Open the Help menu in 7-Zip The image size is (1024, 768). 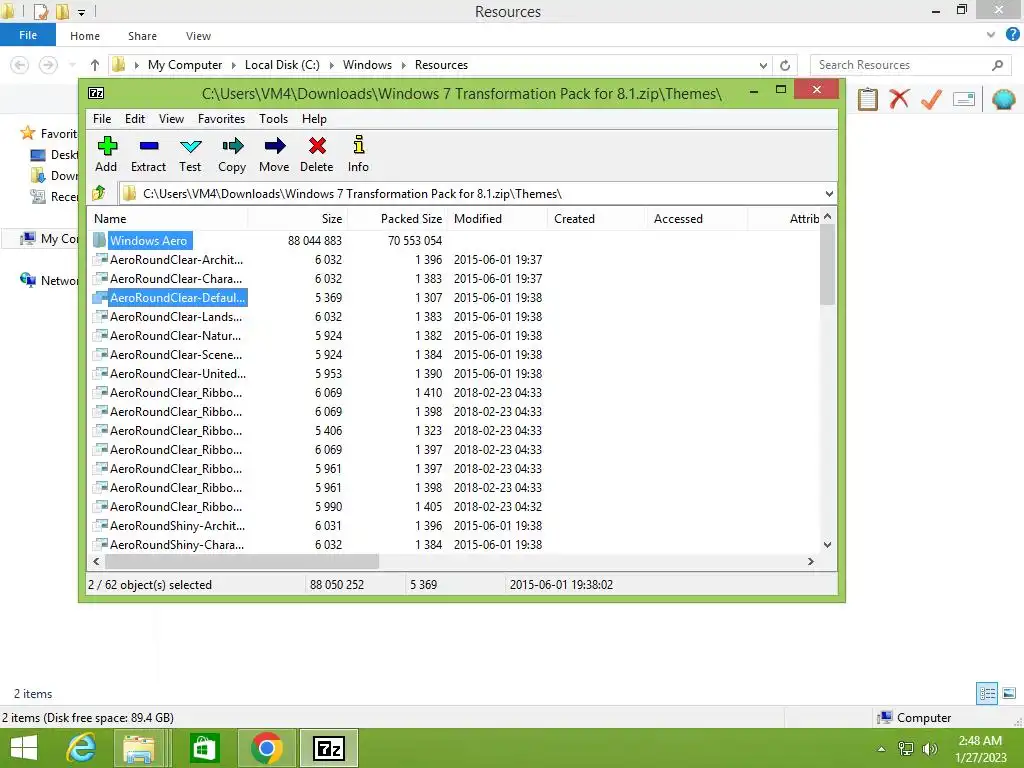(314, 119)
